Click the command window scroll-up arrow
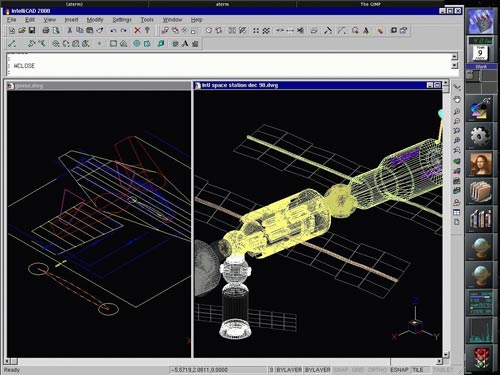The height and width of the screenshot is (375, 500). point(455,56)
